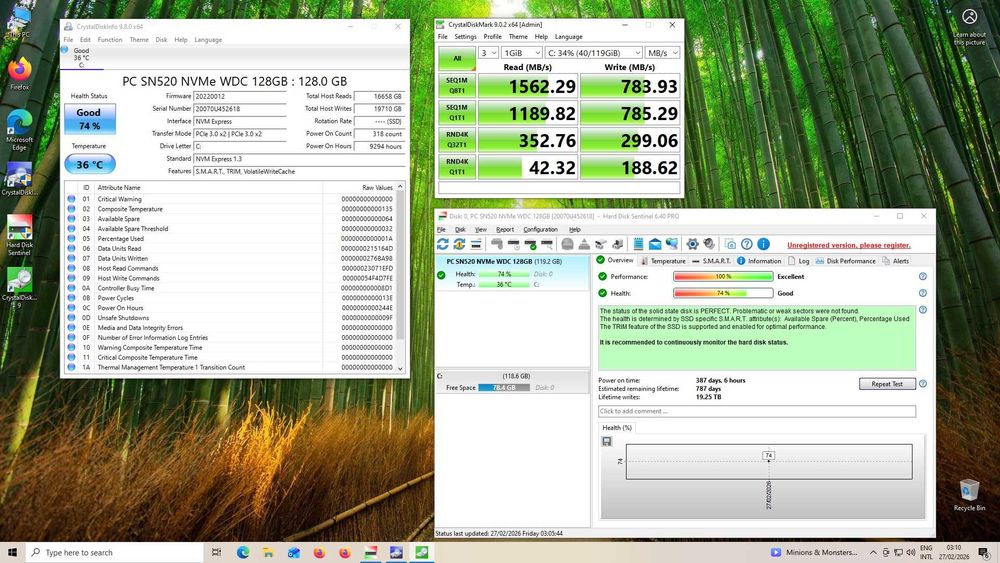Viewport: 1000px width, 563px height.
Task: Open the Windows Start menu
Action: click(12, 552)
